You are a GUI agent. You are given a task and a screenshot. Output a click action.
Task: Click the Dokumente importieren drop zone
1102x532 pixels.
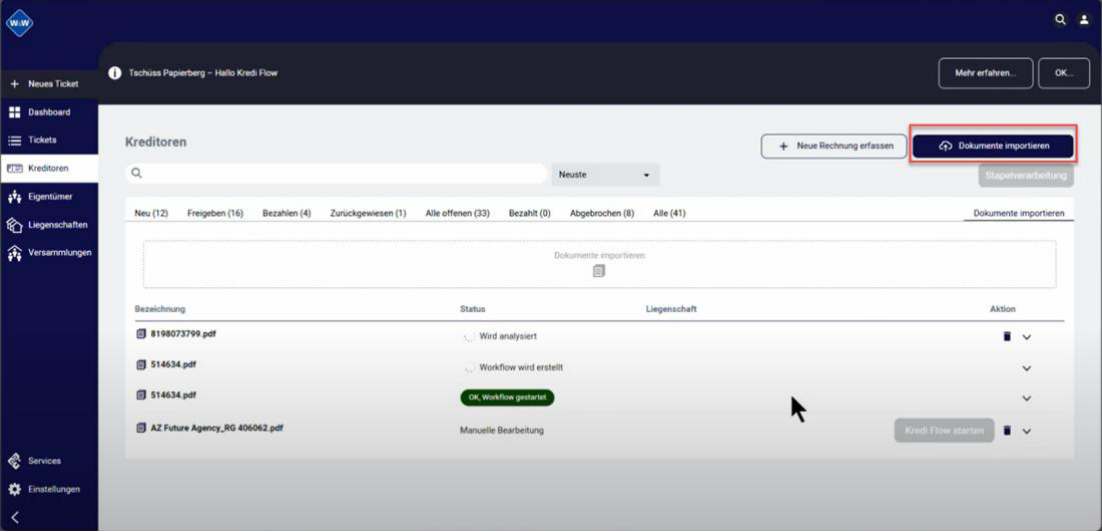click(599, 264)
